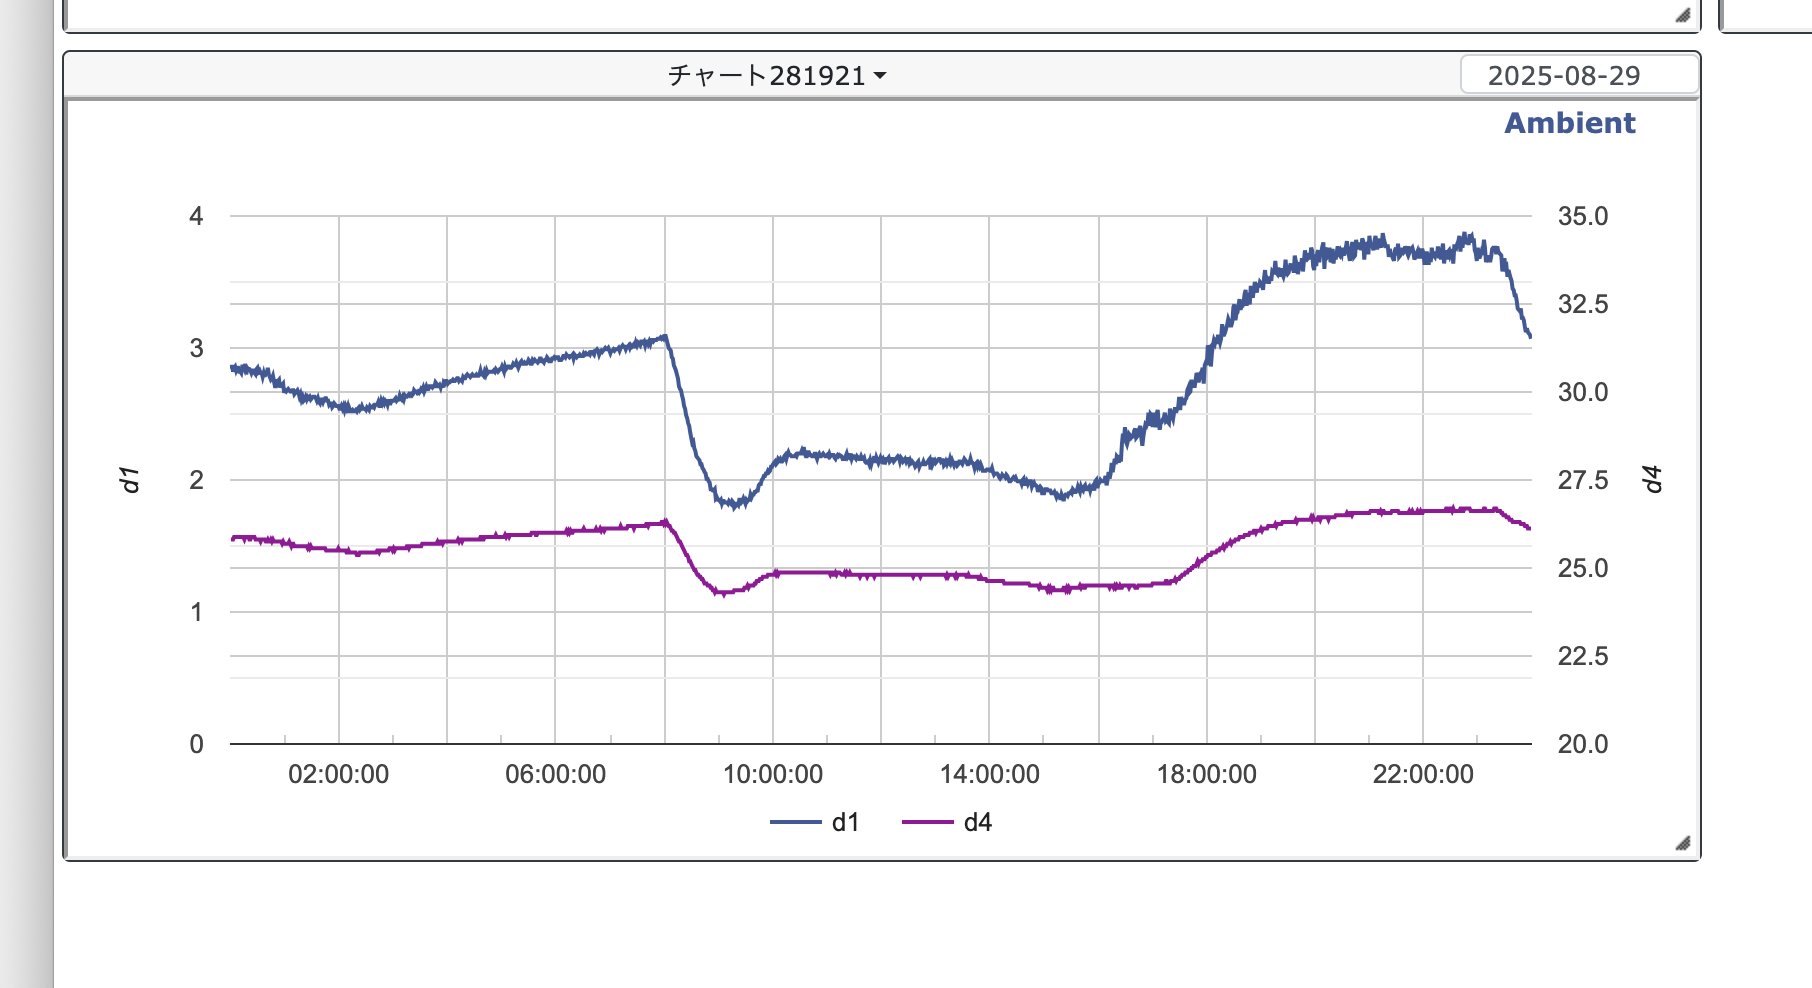Click the 02:00:00 label on the x-axis
This screenshot has height=988, width=1812.
(338, 773)
